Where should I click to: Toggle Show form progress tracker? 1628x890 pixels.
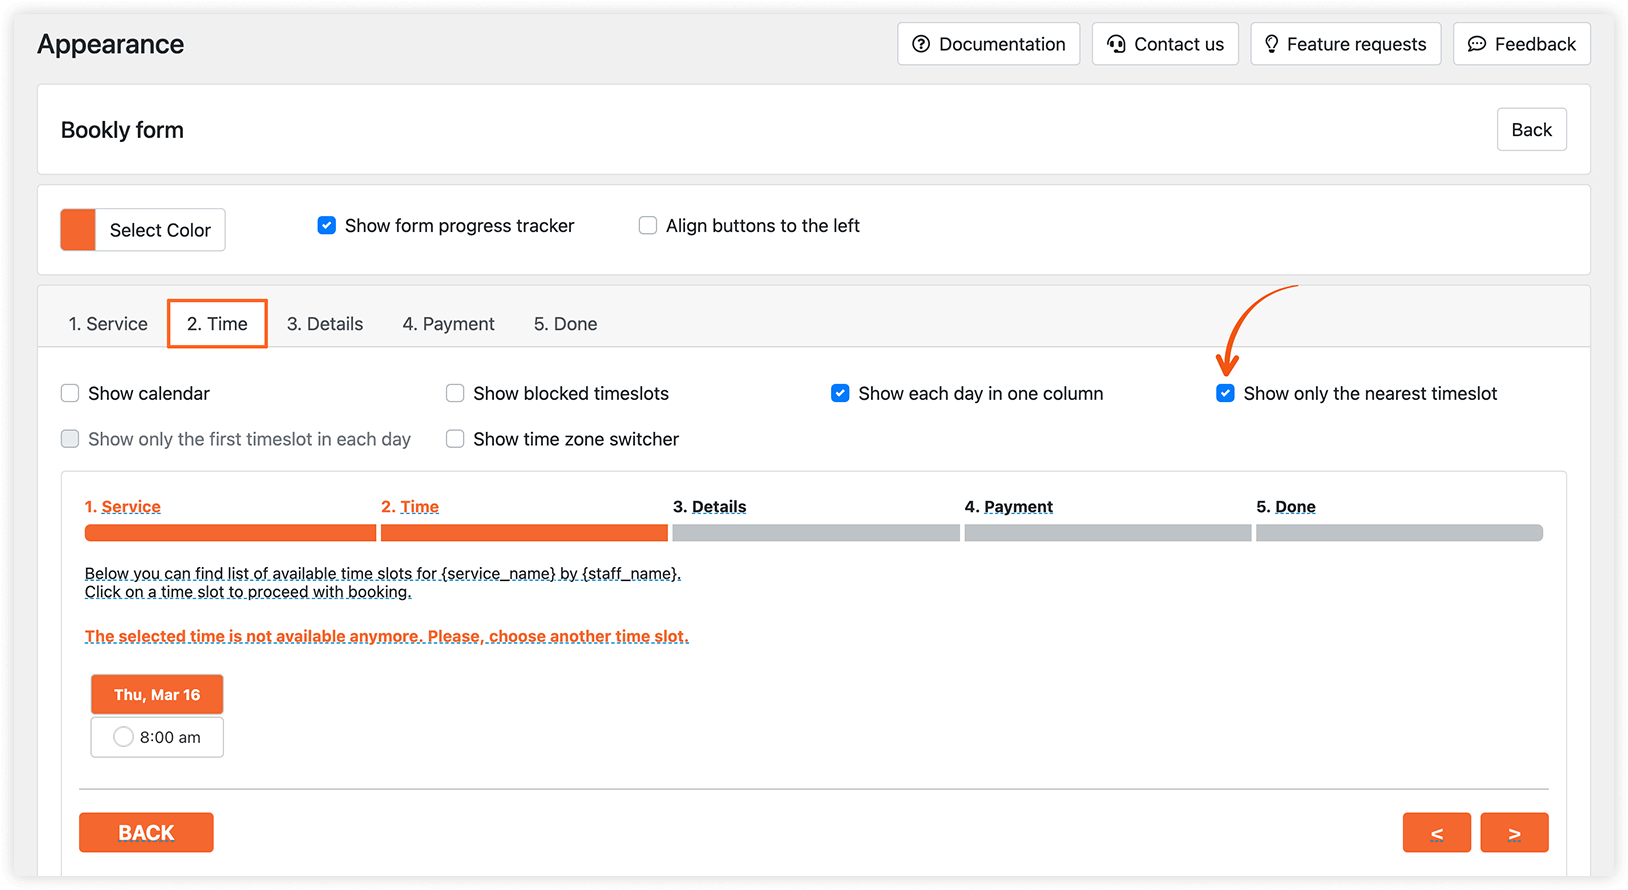pyautogui.click(x=327, y=226)
